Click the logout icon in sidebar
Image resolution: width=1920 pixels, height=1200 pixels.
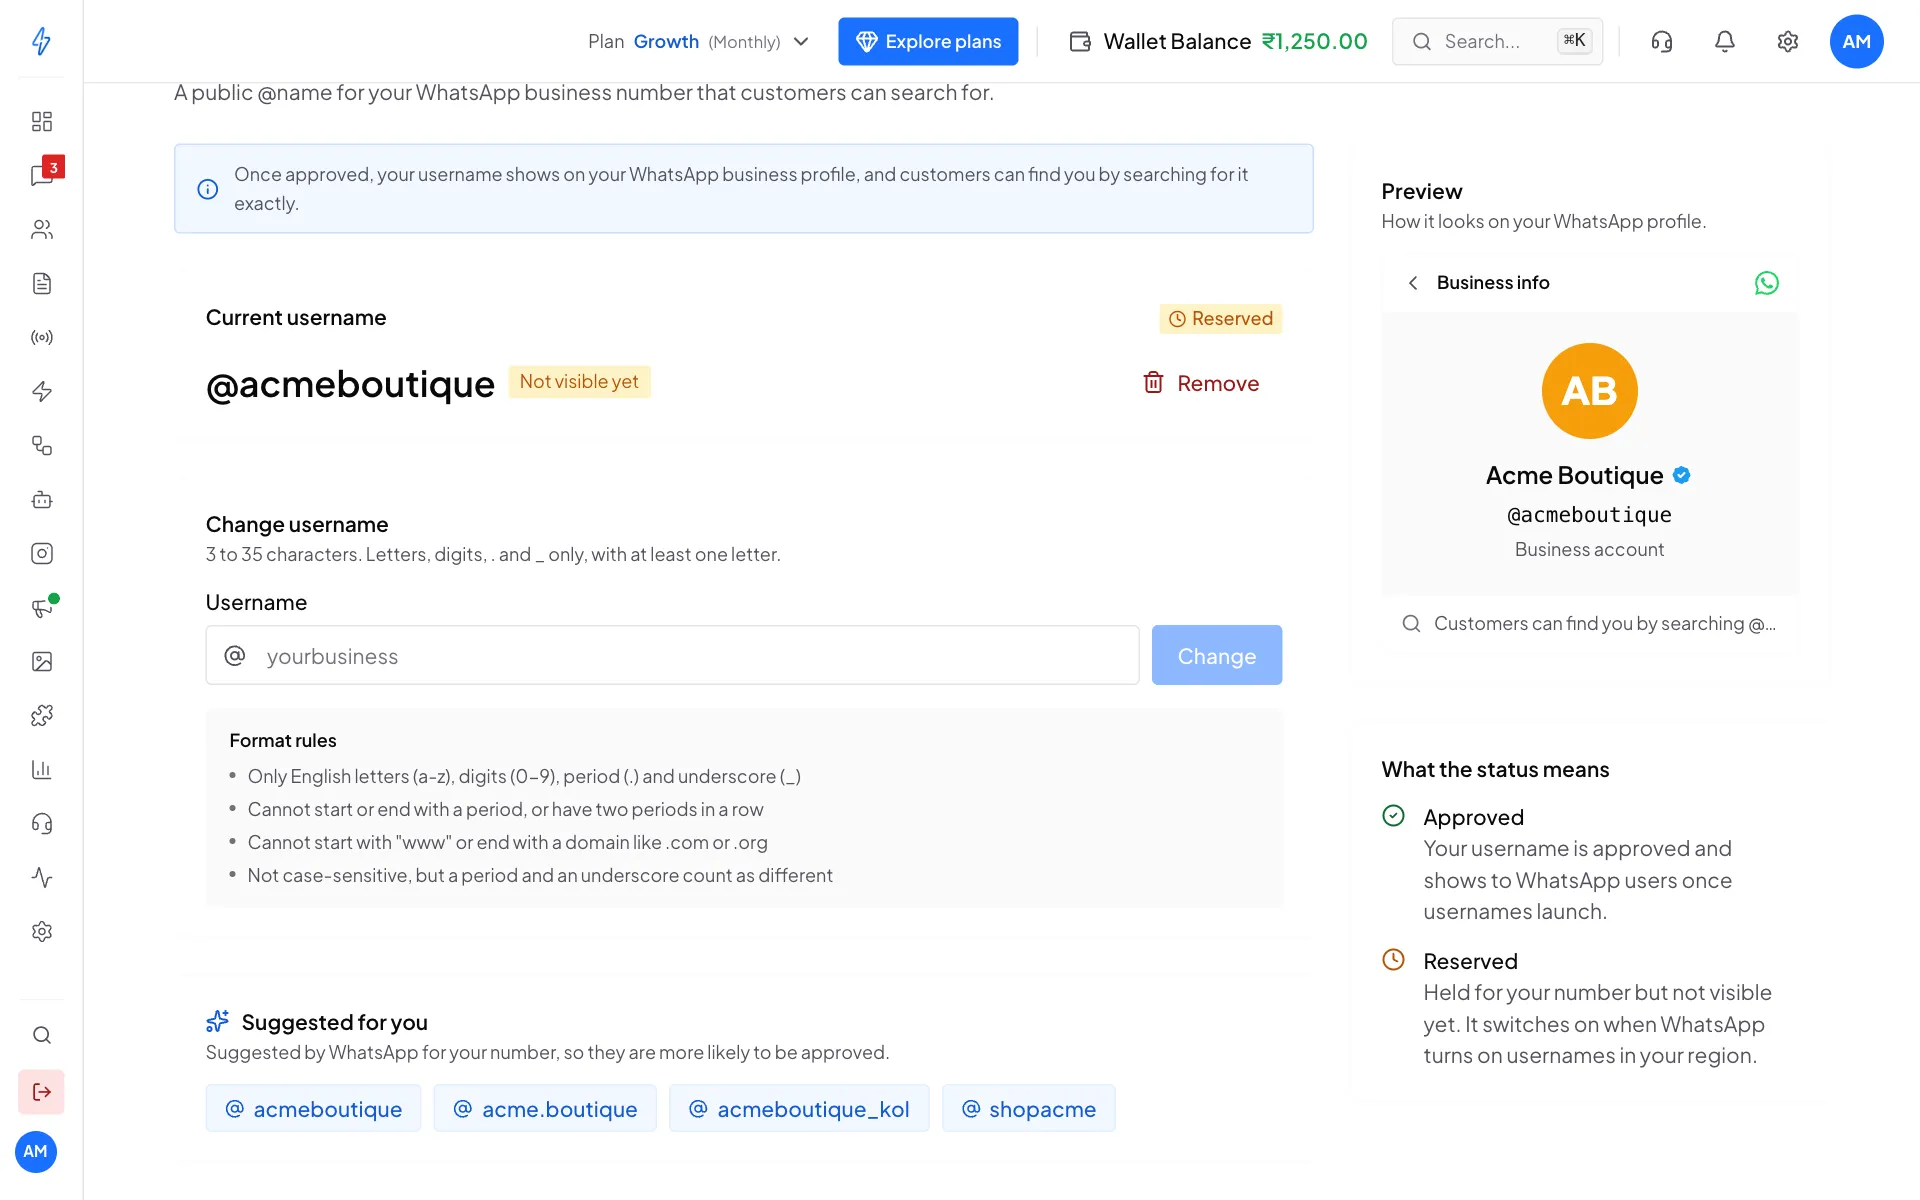41,1092
